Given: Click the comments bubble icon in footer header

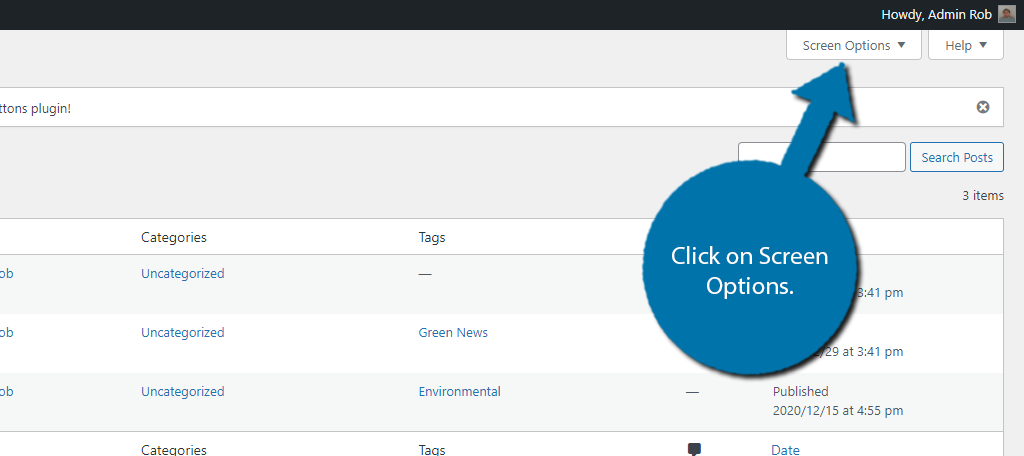Looking at the screenshot, I should tap(694, 449).
